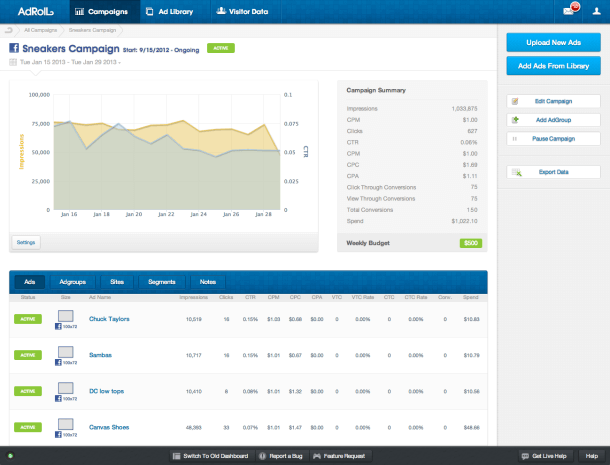This screenshot has height=465, width=610.
Task: Open the date range picker dropdown
Action: click(x=70, y=62)
